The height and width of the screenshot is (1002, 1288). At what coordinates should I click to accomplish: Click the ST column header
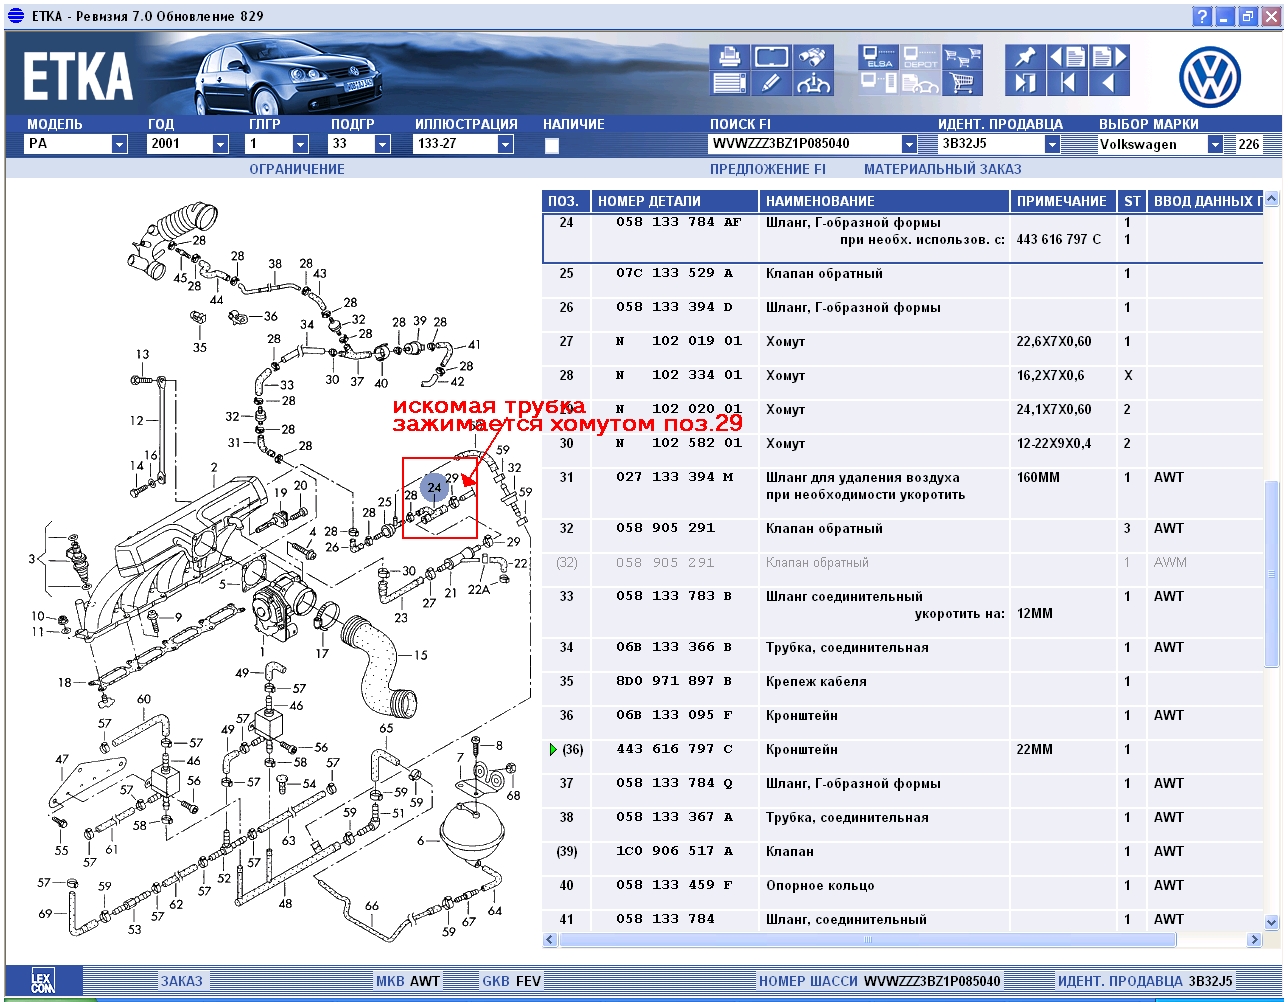pos(1132,201)
